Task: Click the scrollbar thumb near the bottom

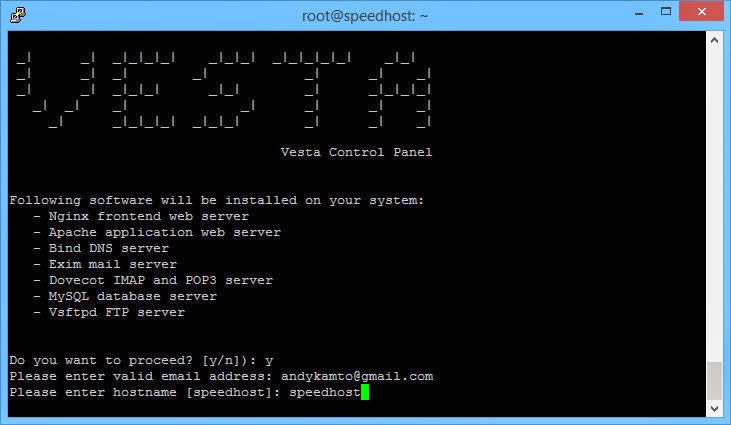Action: (x=714, y=381)
